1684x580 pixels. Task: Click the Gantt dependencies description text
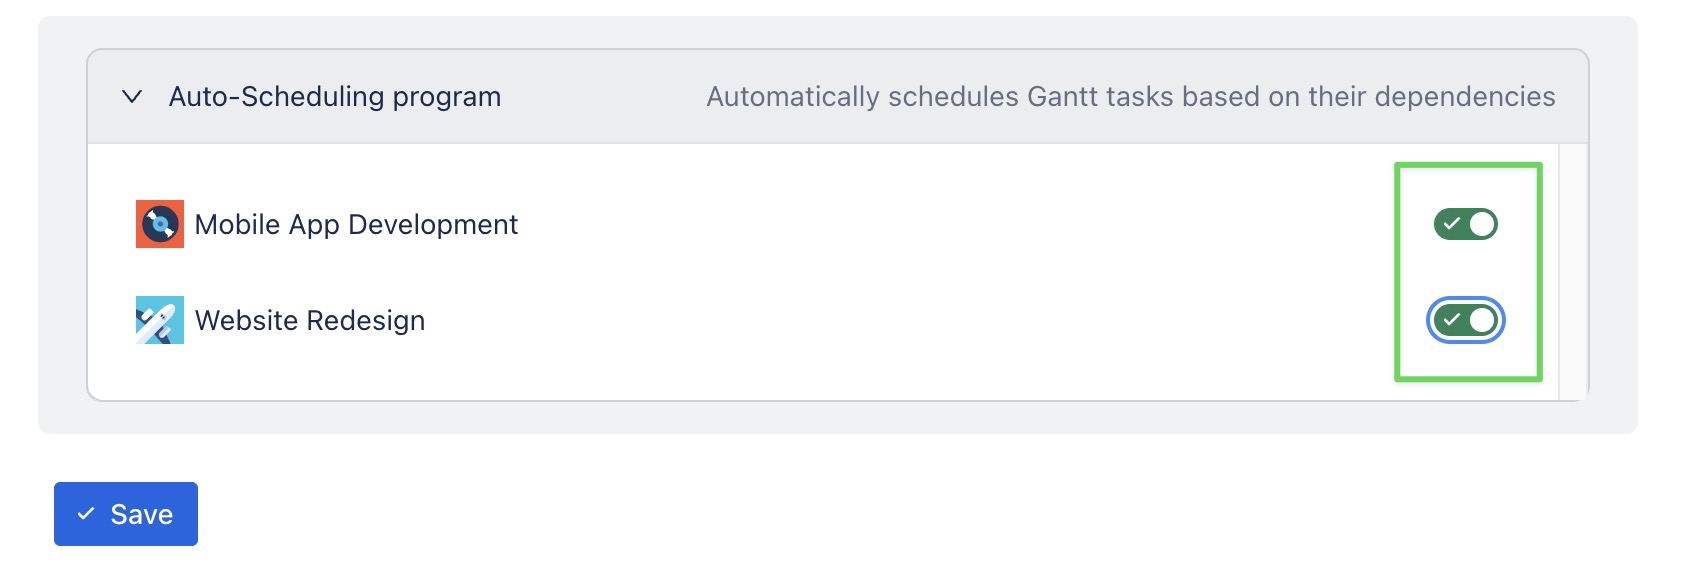pos(1130,97)
